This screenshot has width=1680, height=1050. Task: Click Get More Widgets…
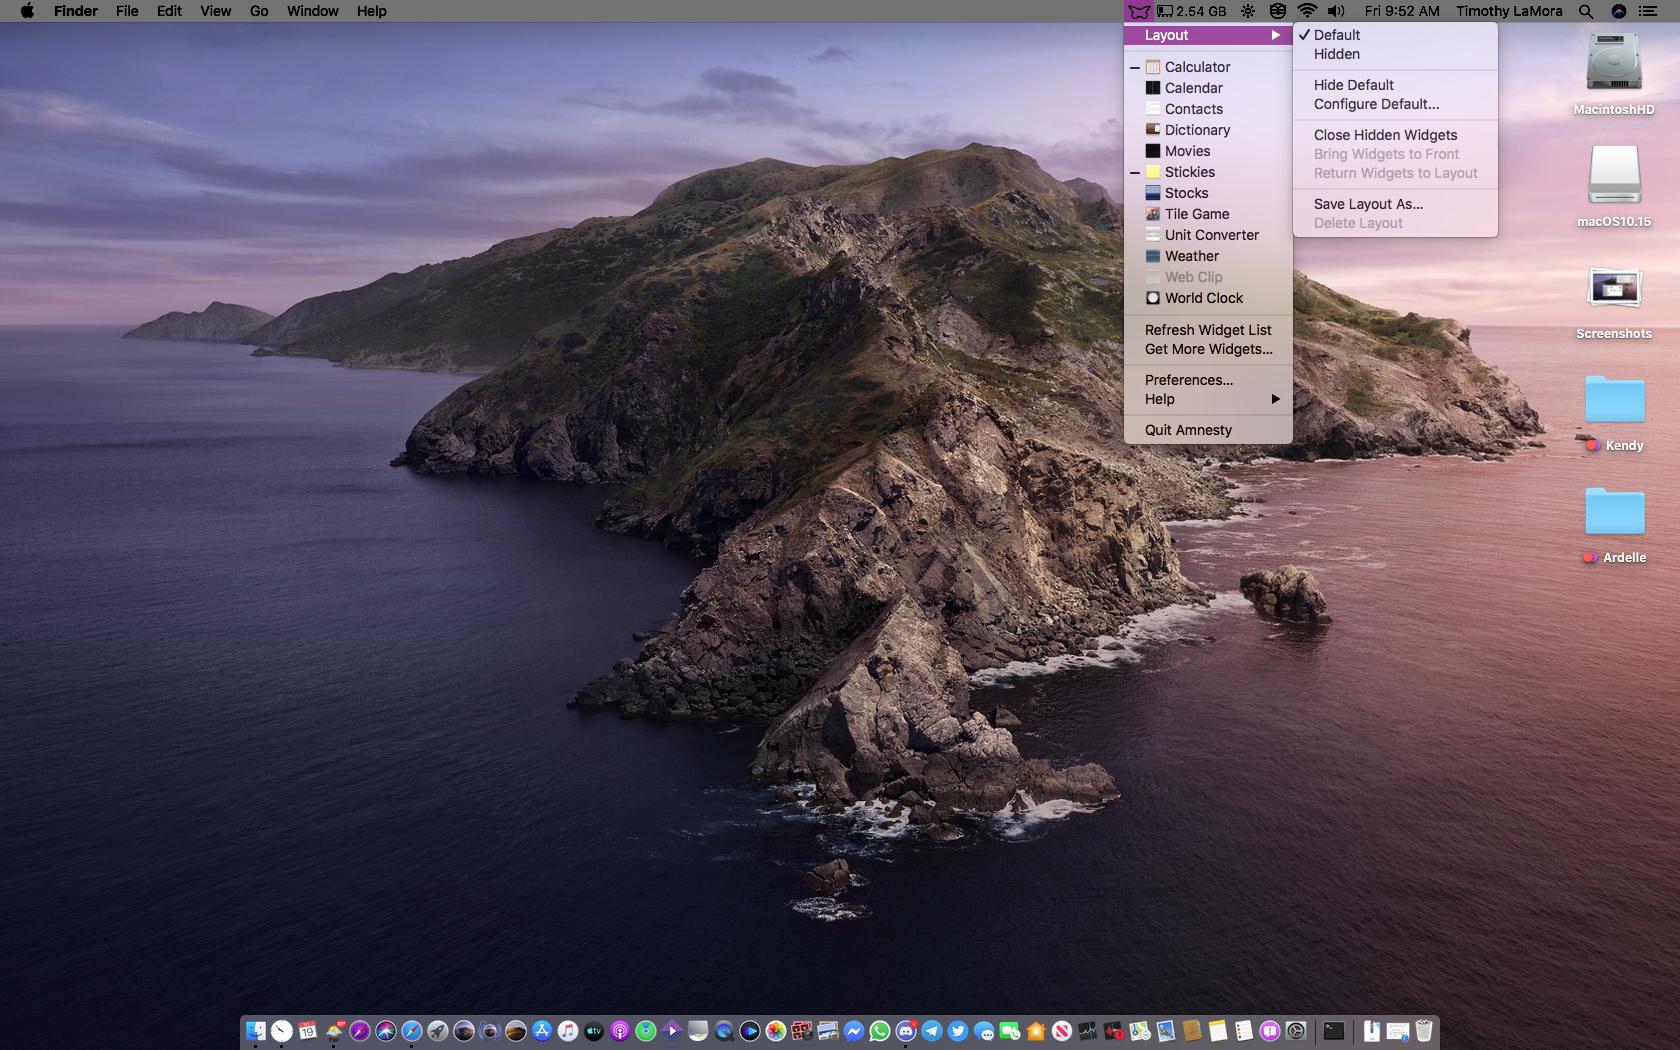[1208, 349]
